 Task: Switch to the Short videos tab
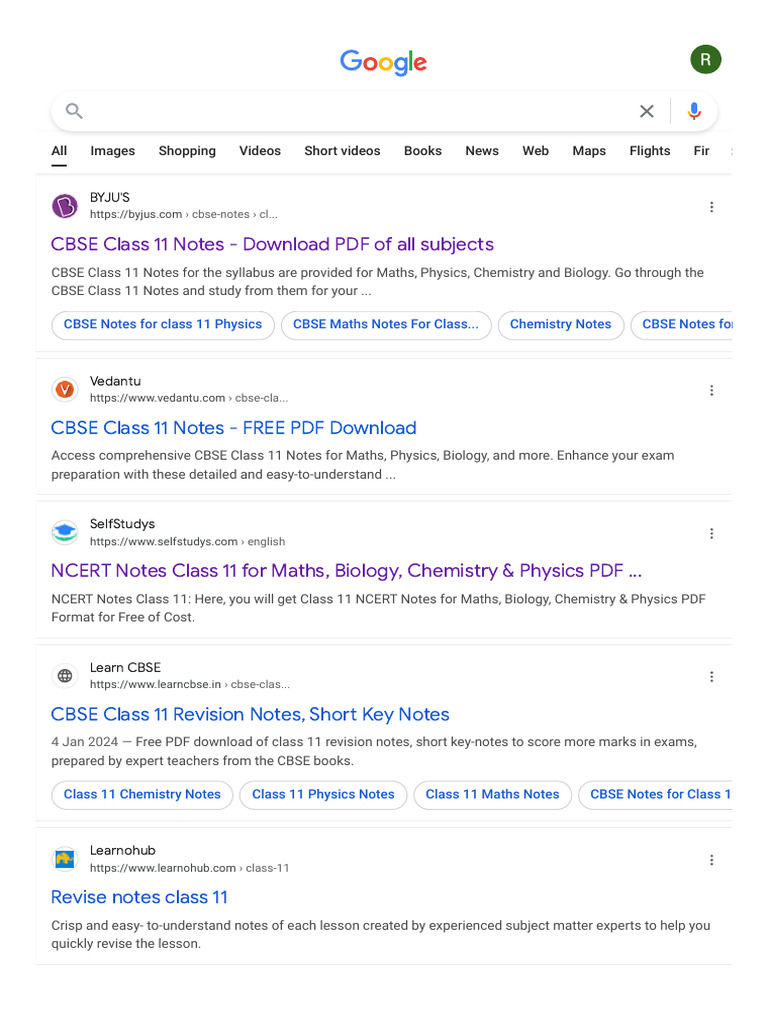point(342,151)
